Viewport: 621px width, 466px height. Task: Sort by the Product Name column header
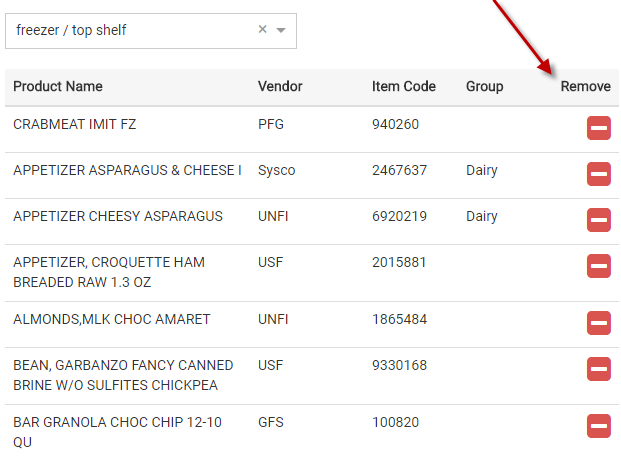pyautogui.click(x=58, y=87)
